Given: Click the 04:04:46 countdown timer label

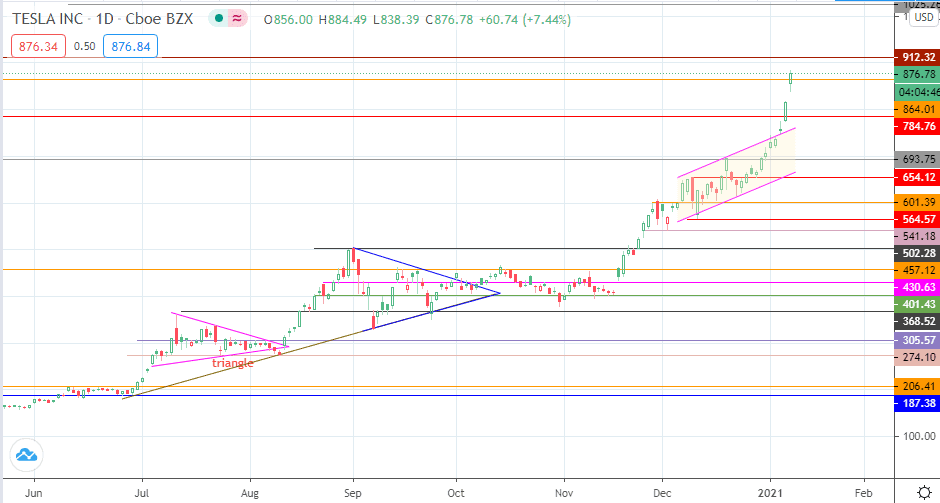Looking at the screenshot, I should click(917, 92).
